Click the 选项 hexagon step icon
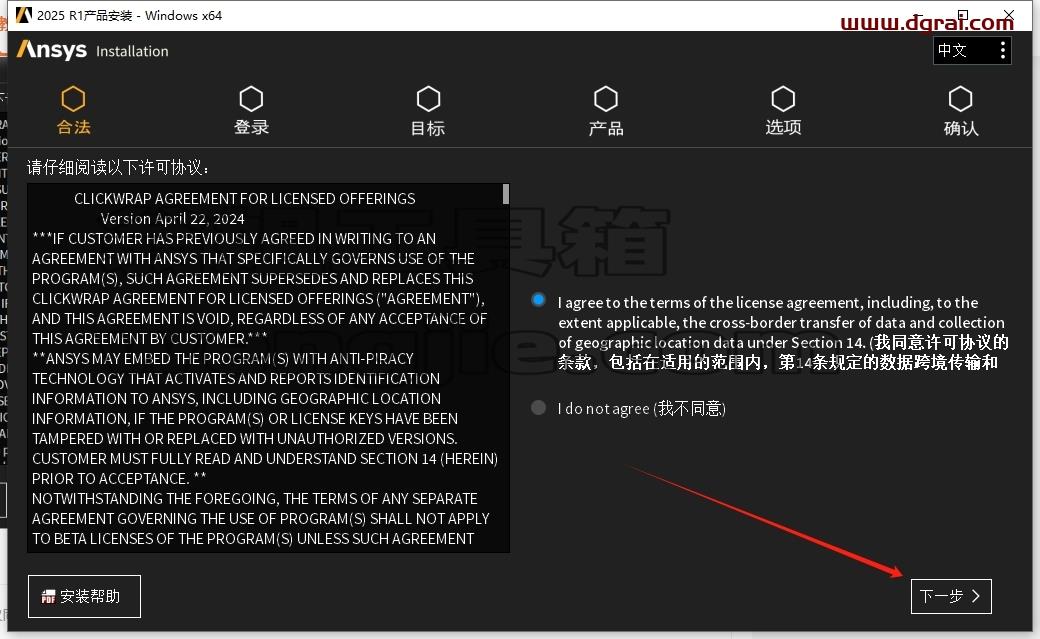 [783, 99]
